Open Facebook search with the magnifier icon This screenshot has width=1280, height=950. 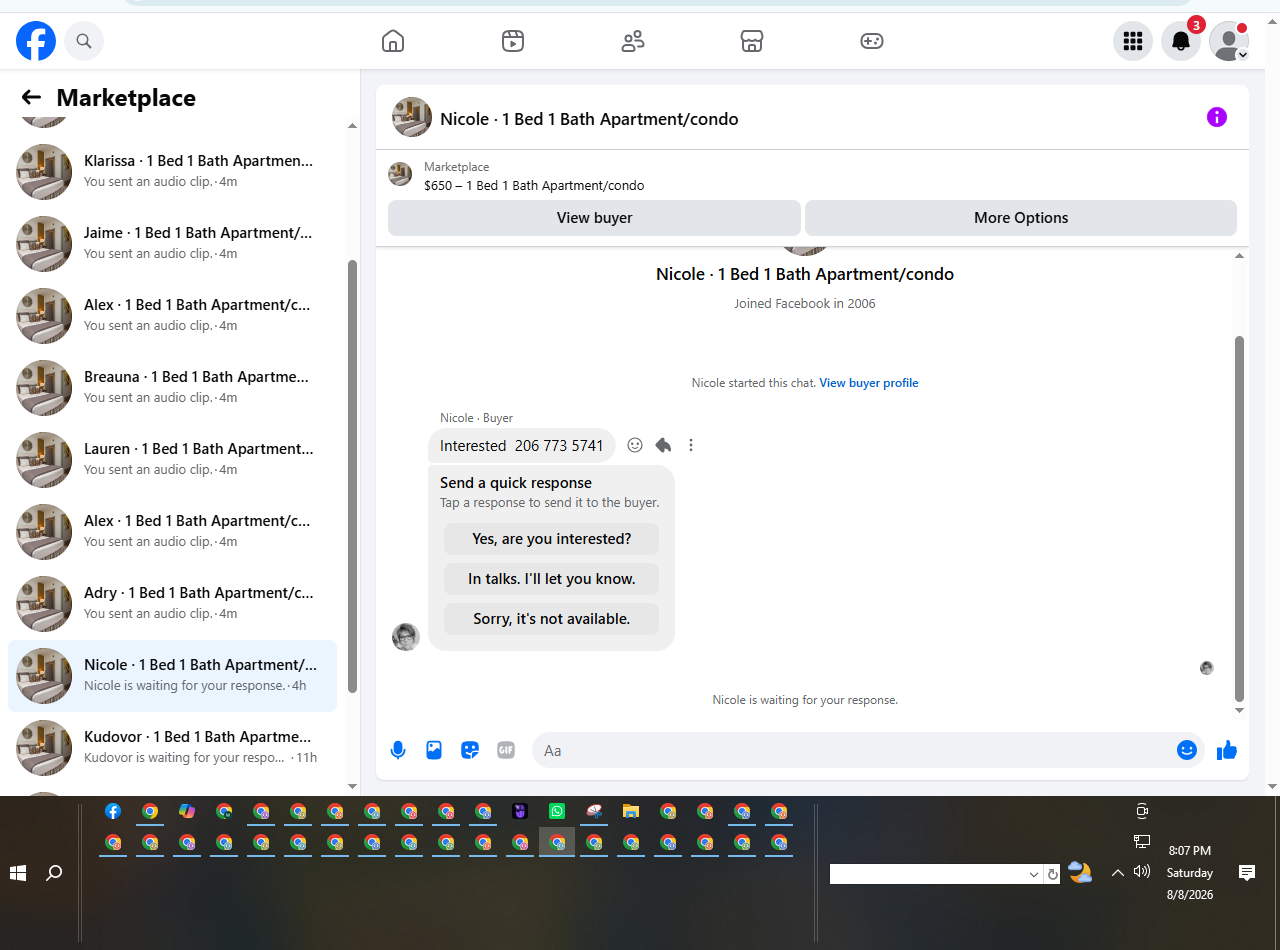click(84, 41)
